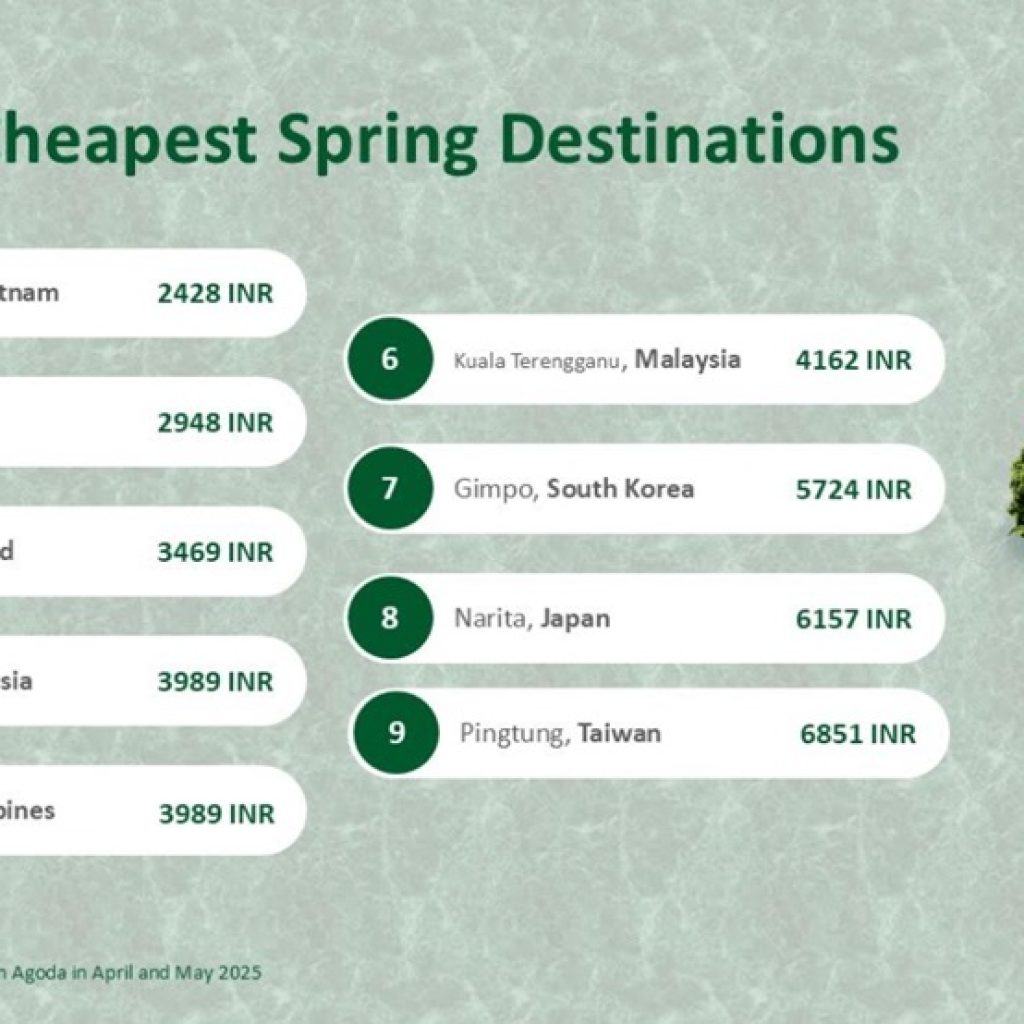Click the lowest 3989 INR price
This screenshot has height=1024, width=1024.
coord(216,814)
